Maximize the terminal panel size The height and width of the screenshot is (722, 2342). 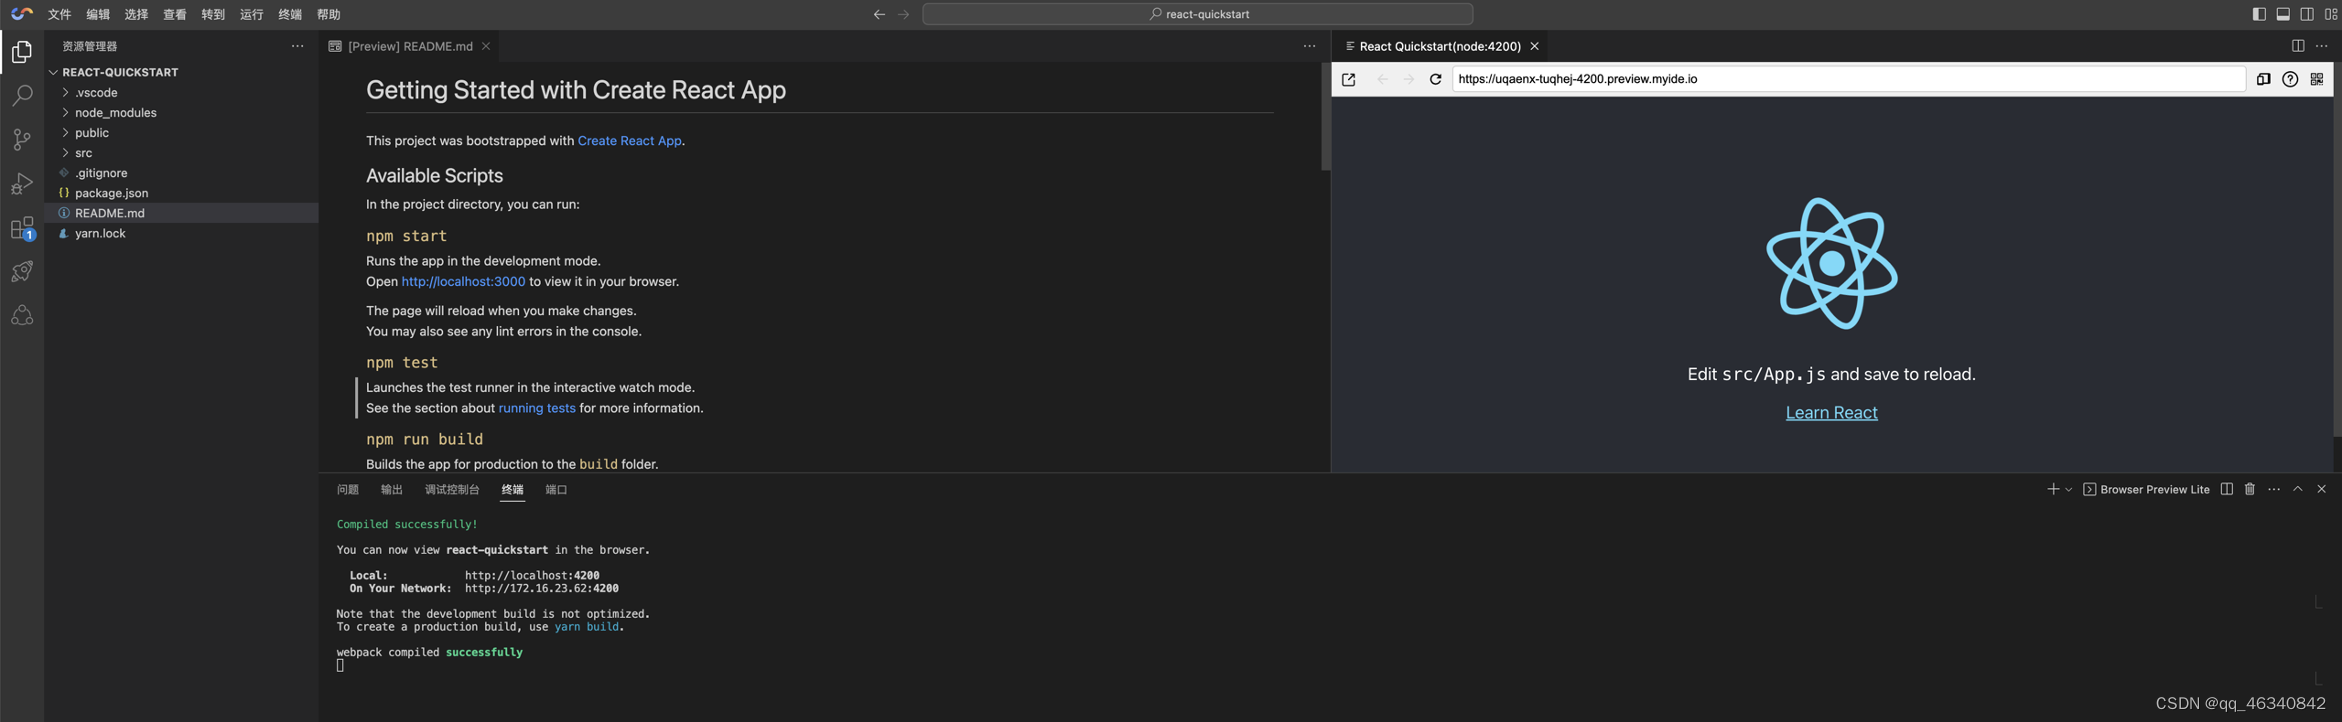(x=2298, y=489)
